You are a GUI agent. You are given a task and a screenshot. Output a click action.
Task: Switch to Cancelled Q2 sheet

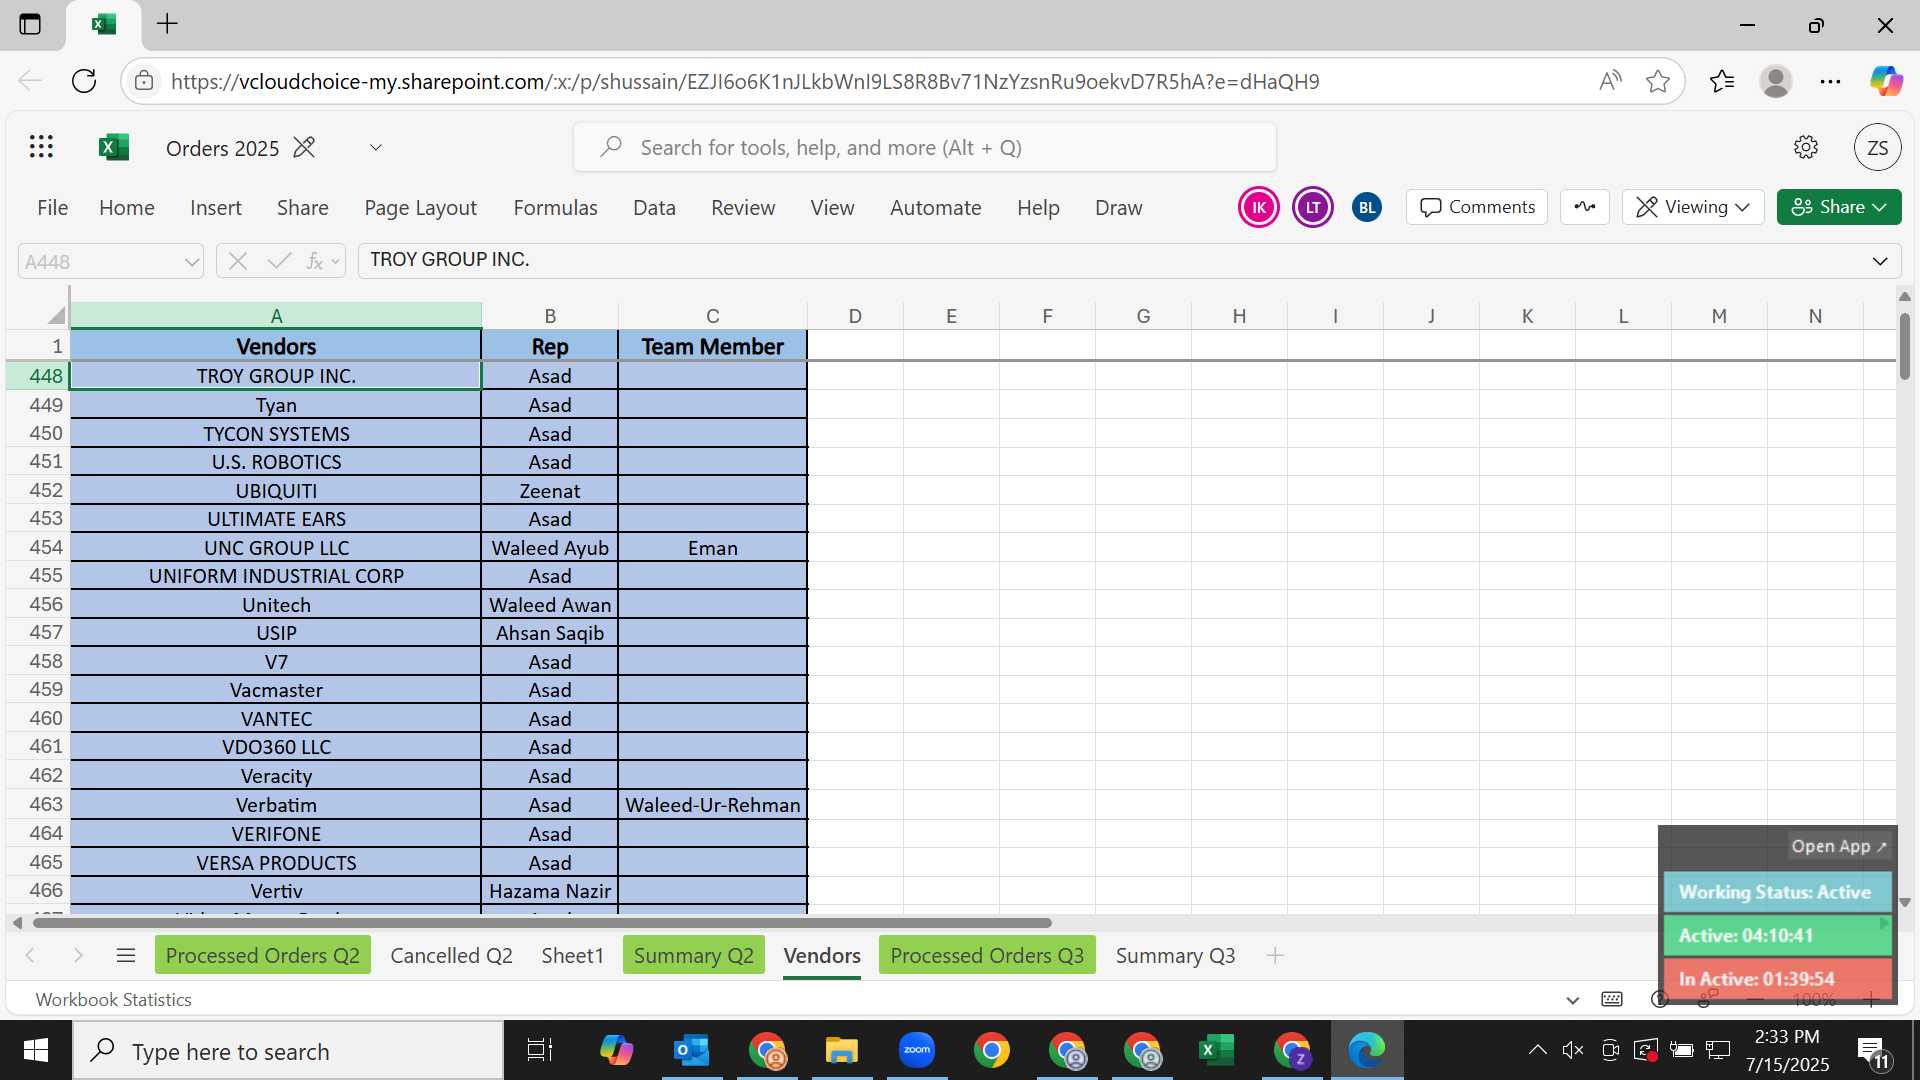pos(451,955)
